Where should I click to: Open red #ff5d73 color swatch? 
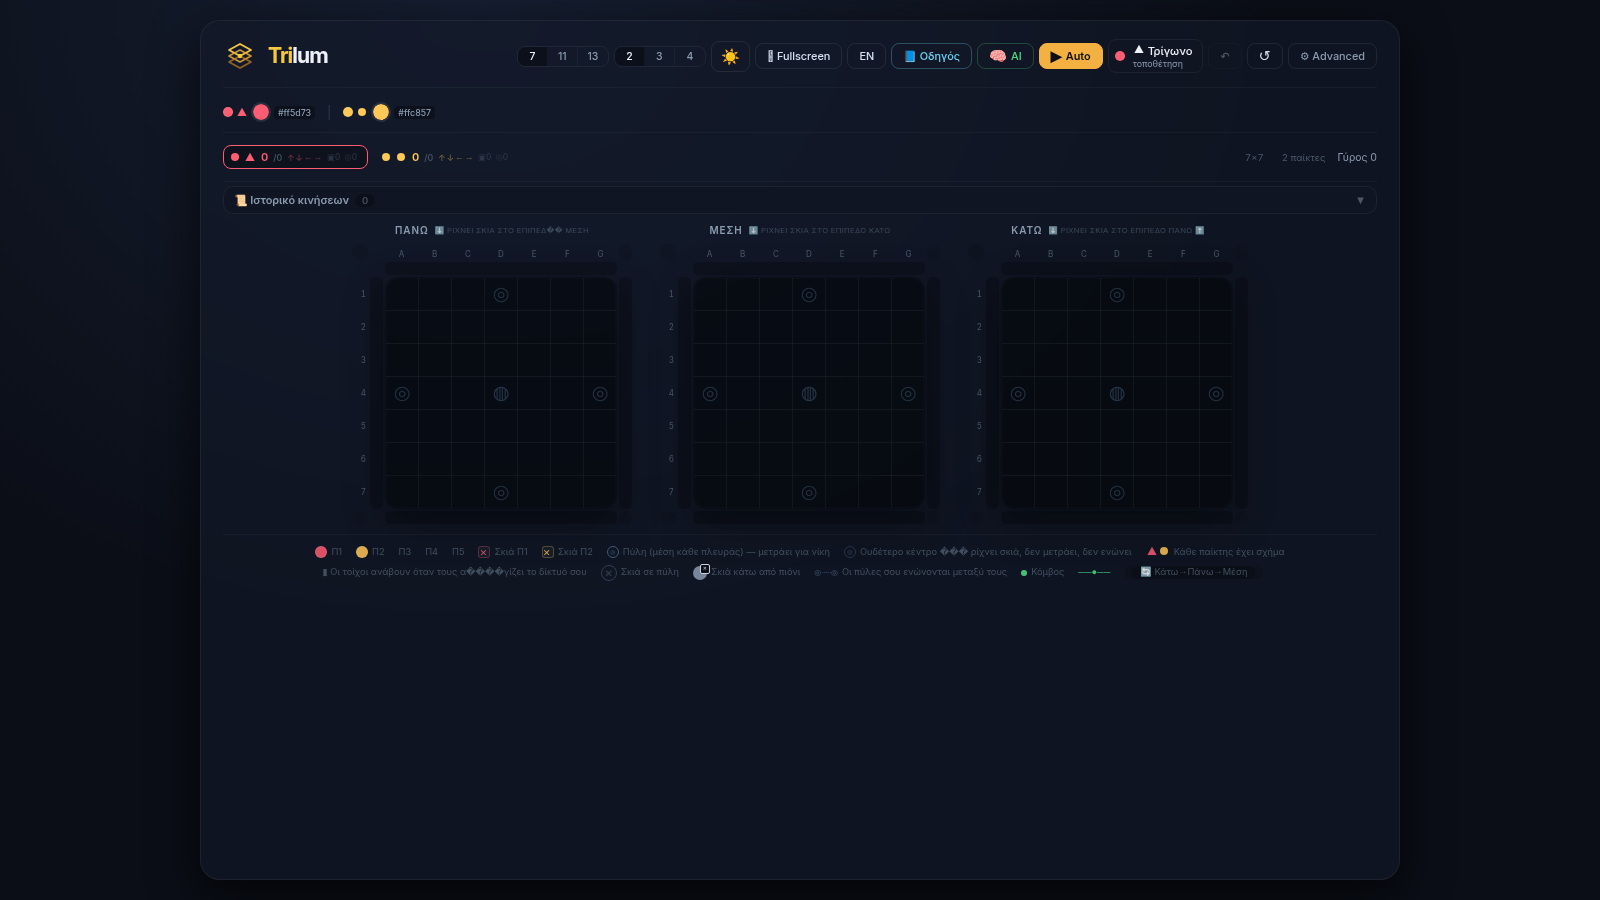261,112
